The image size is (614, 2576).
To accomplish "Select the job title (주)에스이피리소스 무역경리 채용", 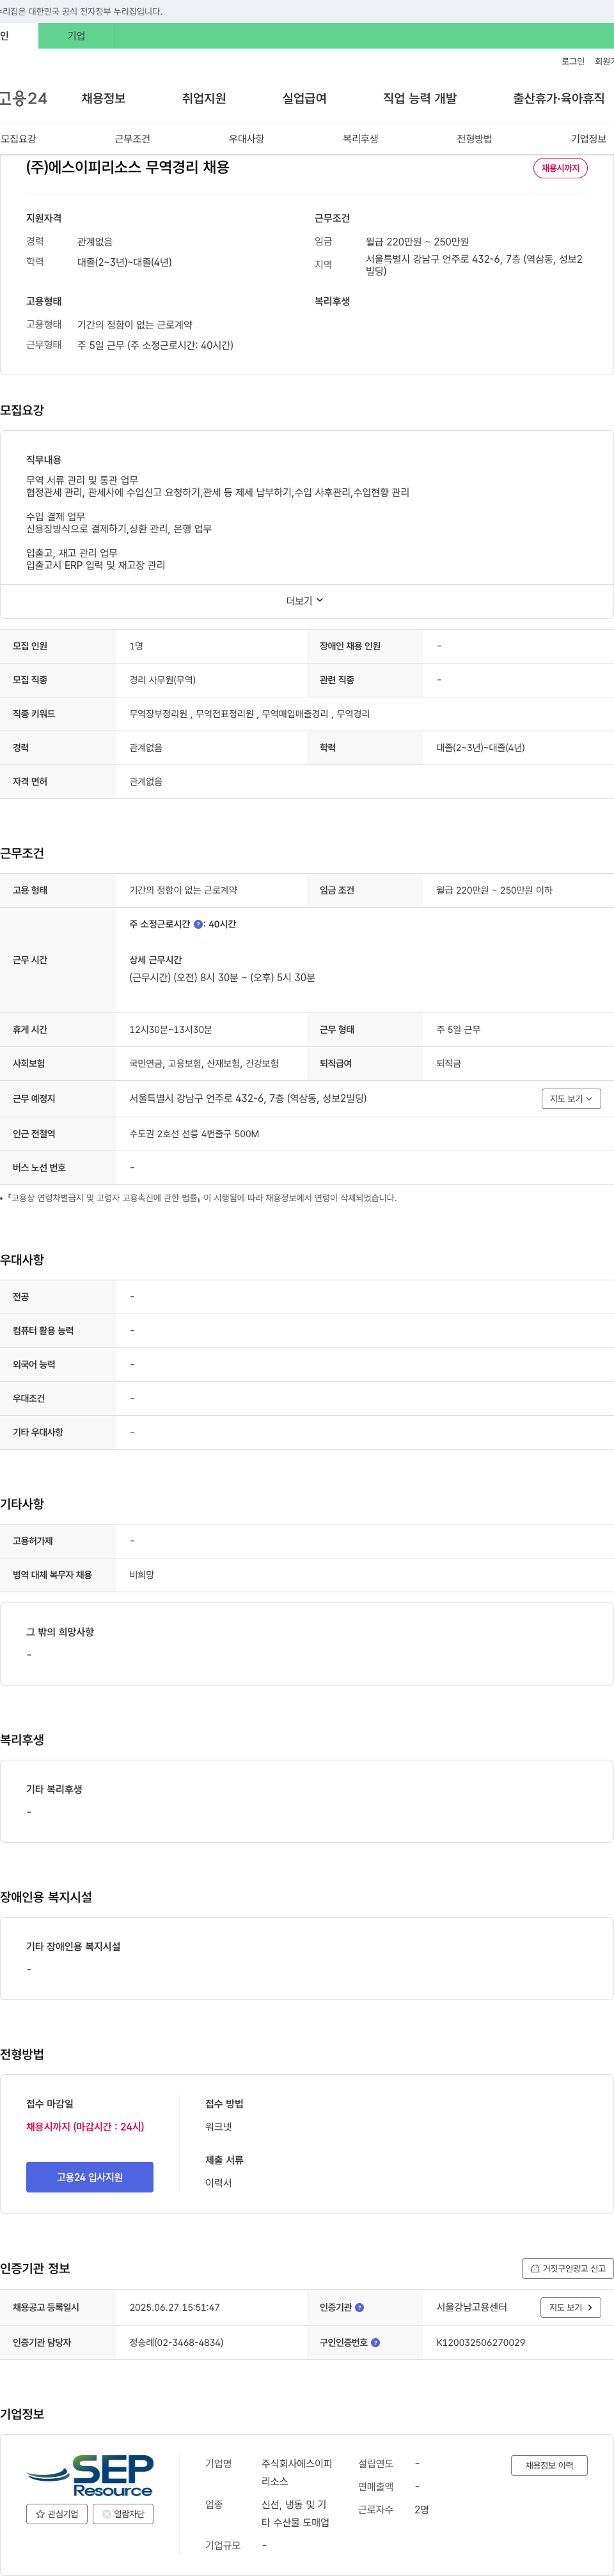I will tap(128, 167).
